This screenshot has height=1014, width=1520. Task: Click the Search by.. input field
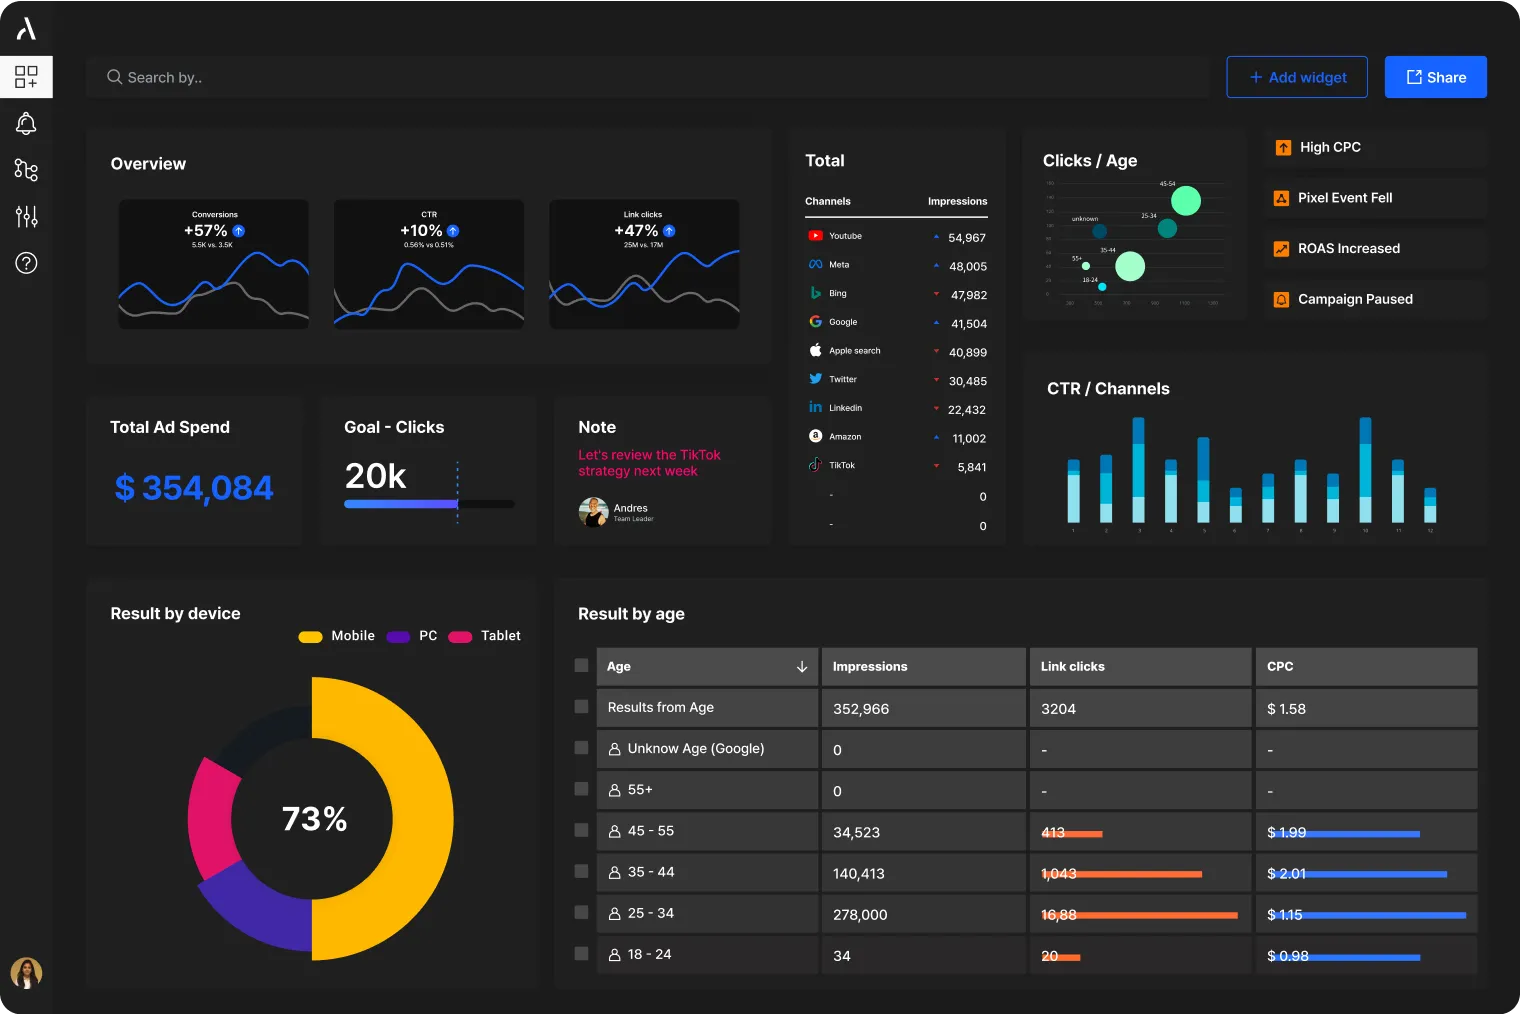coord(647,77)
